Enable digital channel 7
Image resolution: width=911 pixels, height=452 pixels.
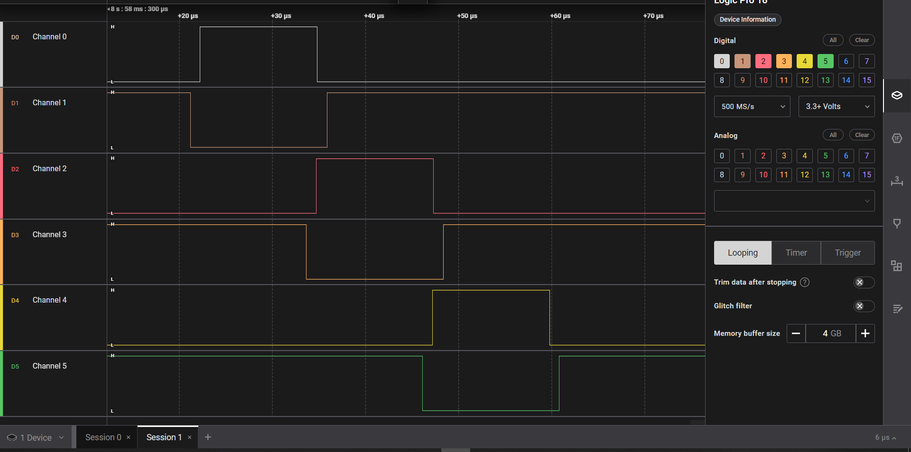coord(867,62)
